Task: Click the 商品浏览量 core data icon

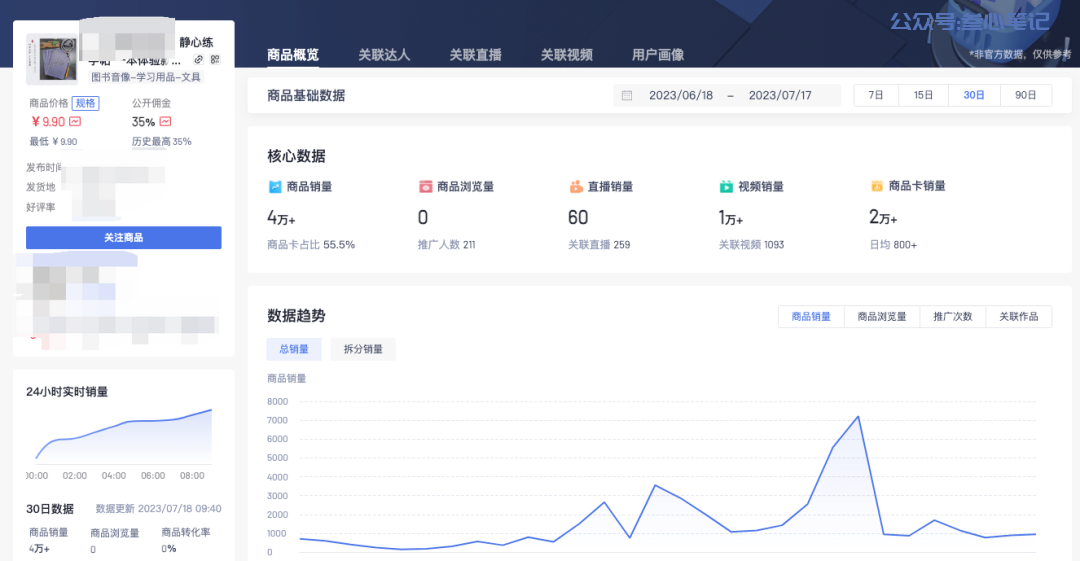Action: (x=426, y=186)
